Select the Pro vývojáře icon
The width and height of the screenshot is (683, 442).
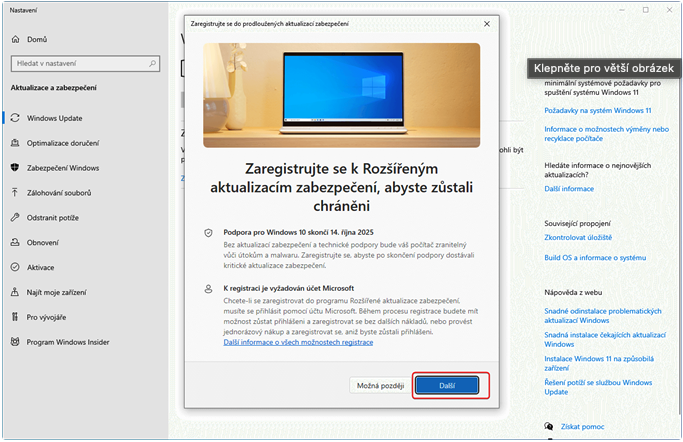click(15, 317)
